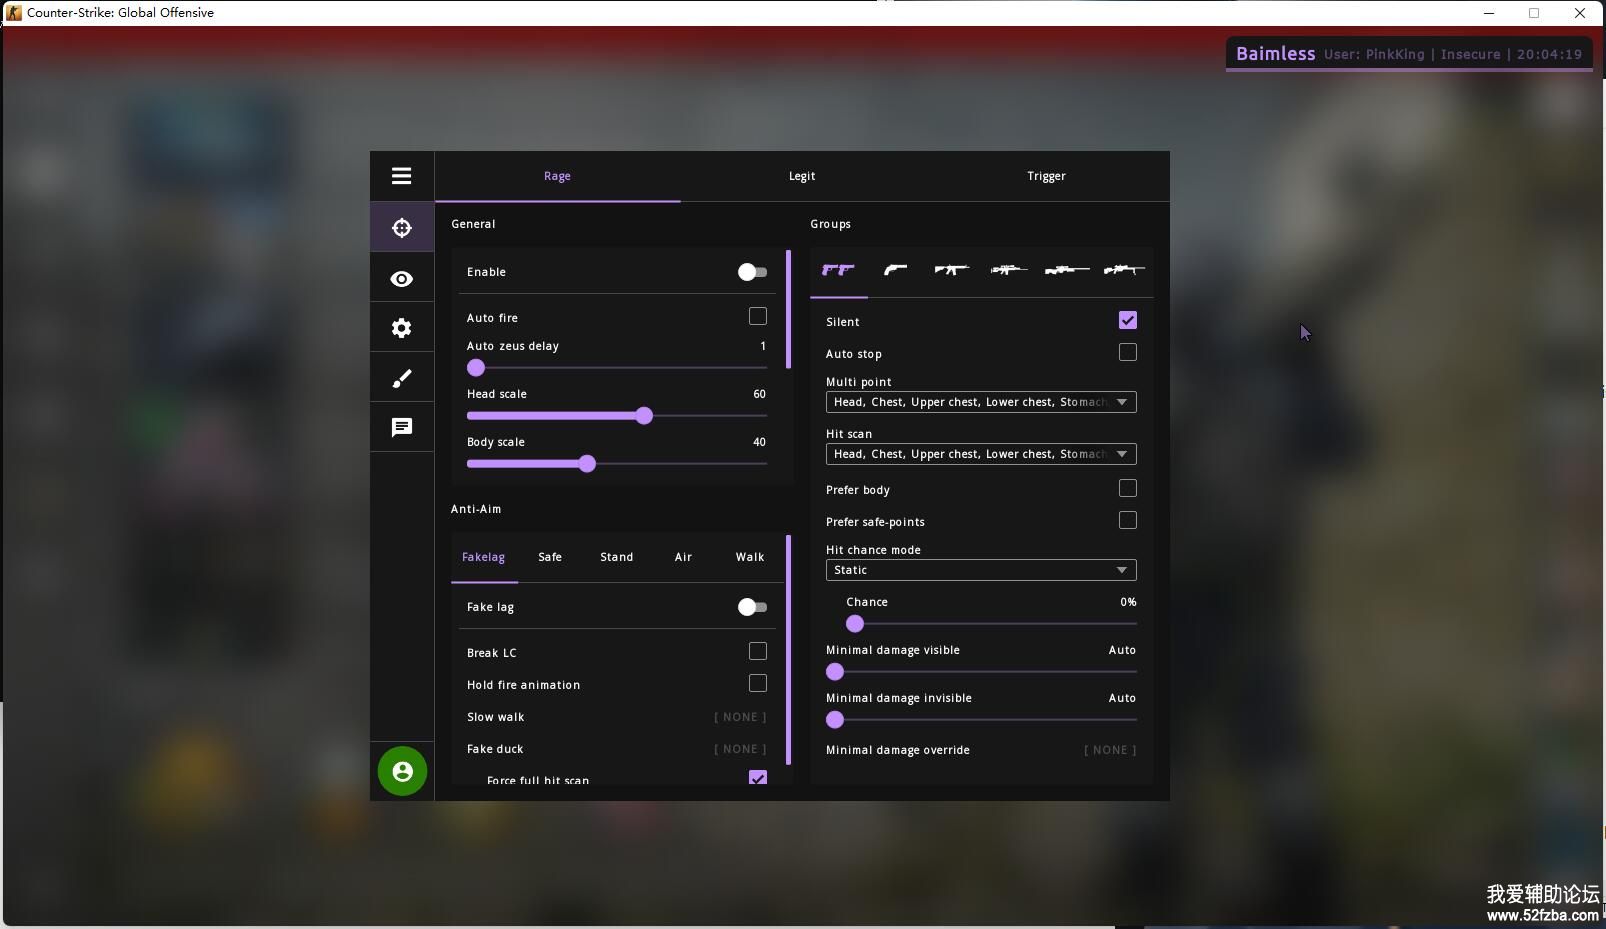Toggle the Enable switch under General
This screenshot has height=929, width=1606.
click(752, 272)
